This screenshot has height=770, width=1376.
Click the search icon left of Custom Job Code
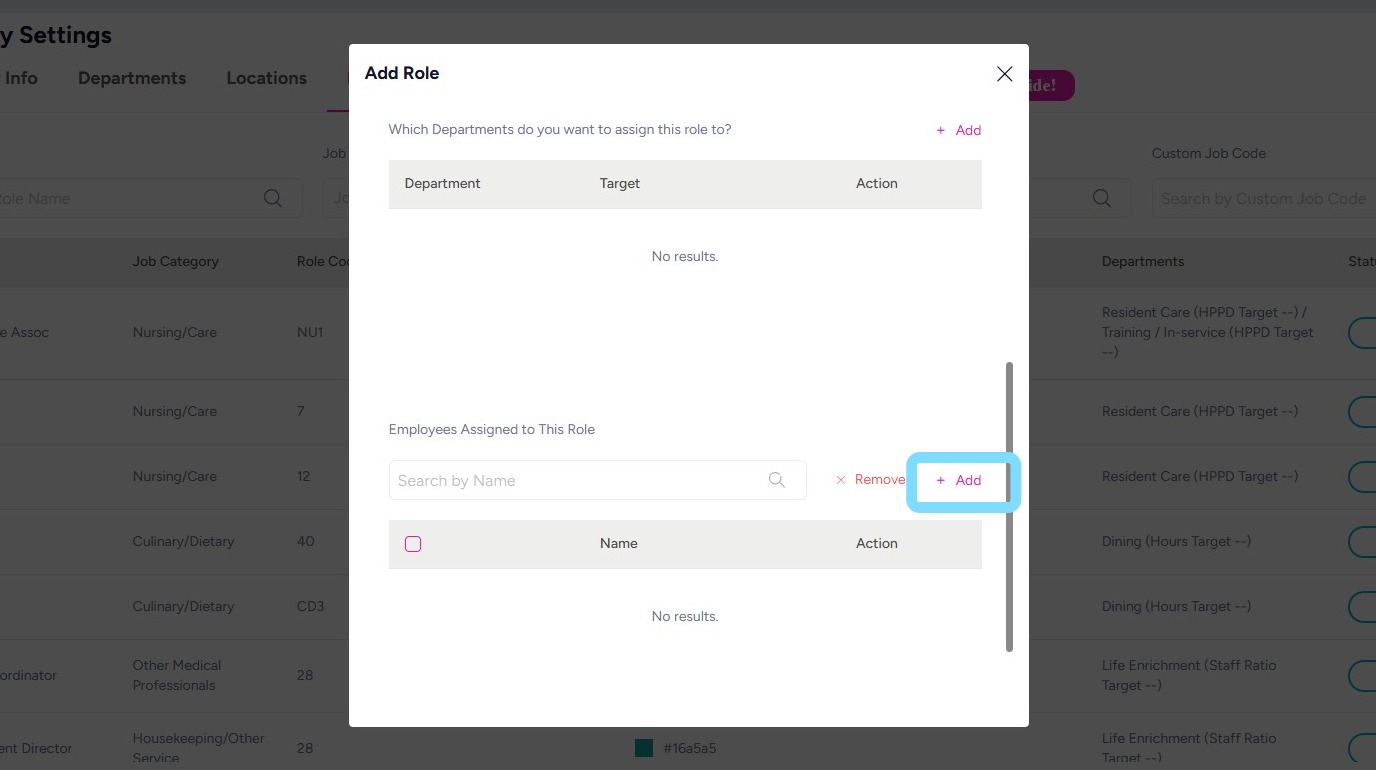[1102, 198]
